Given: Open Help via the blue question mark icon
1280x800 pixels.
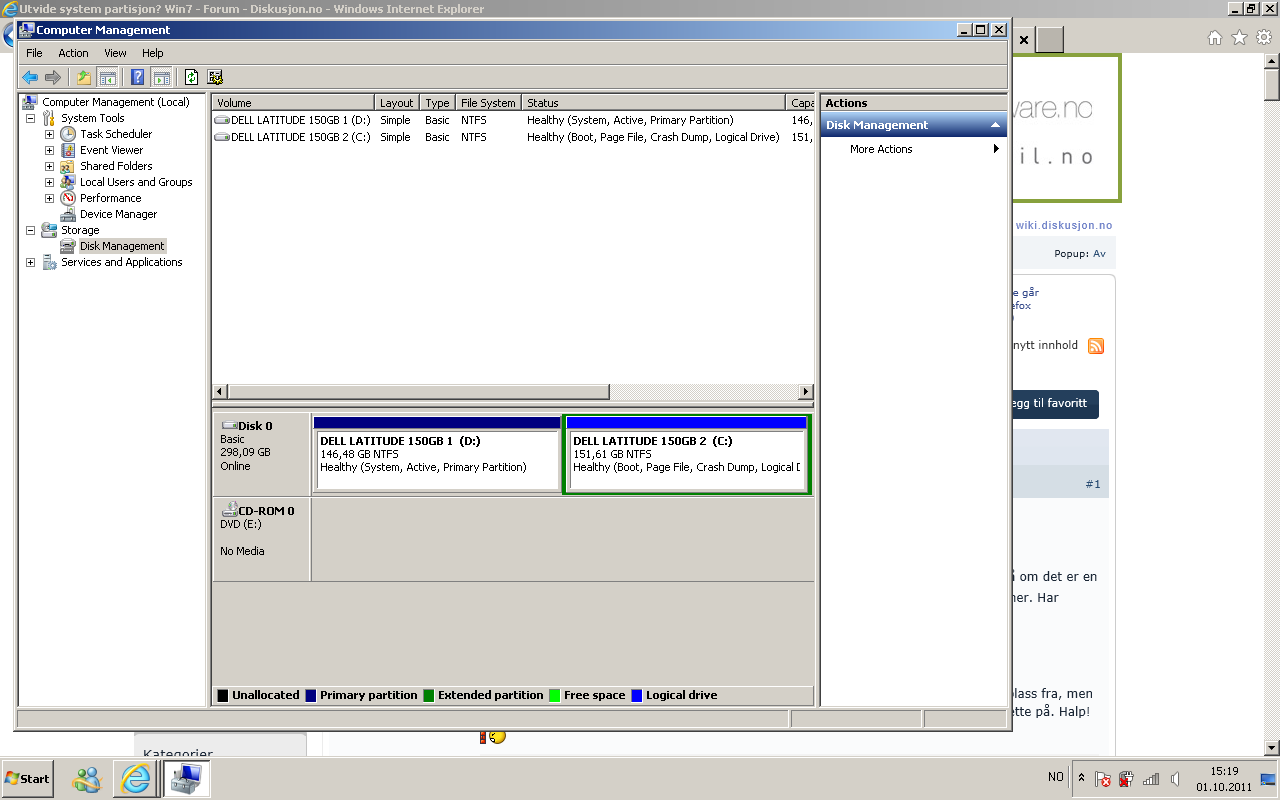Looking at the screenshot, I should tap(138, 77).
